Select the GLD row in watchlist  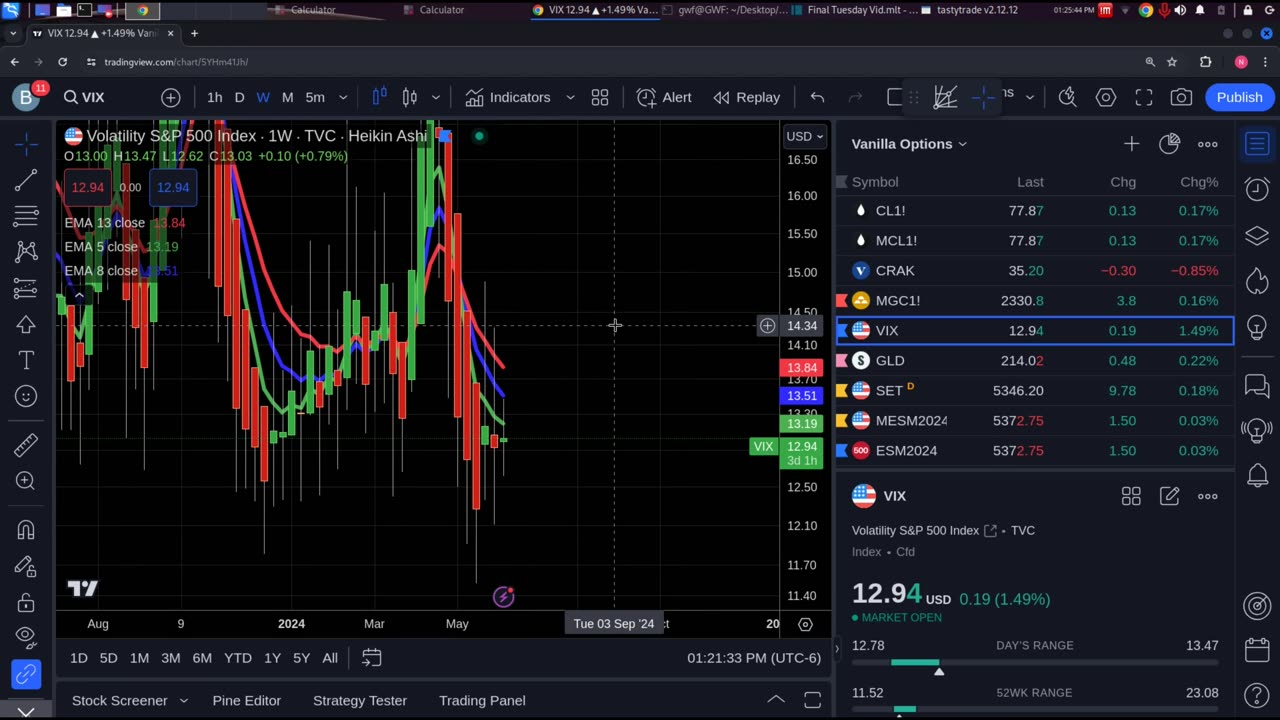click(x=1035, y=360)
